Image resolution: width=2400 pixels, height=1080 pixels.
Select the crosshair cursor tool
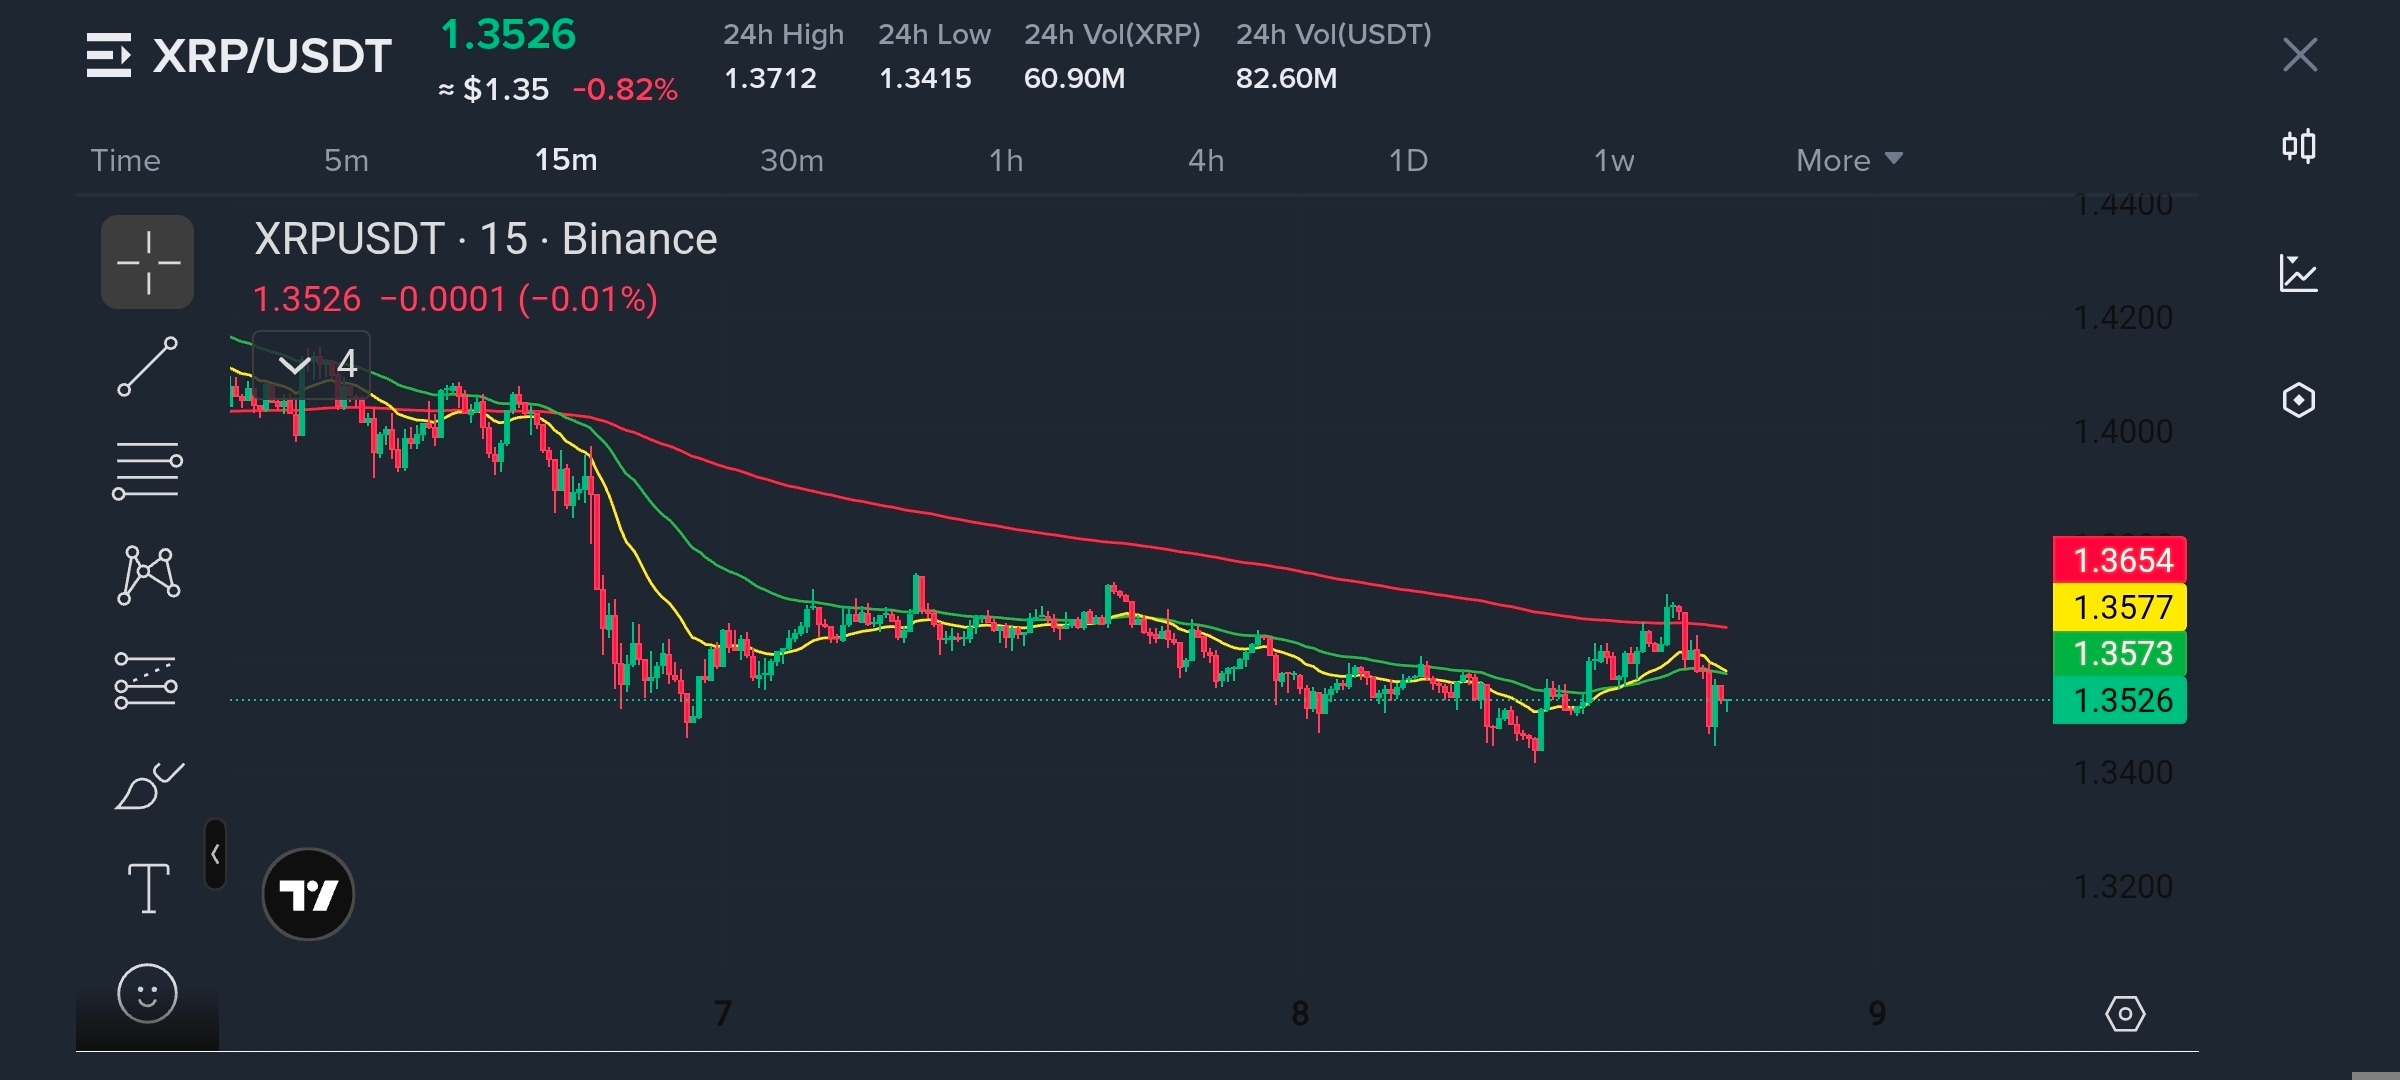click(147, 262)
